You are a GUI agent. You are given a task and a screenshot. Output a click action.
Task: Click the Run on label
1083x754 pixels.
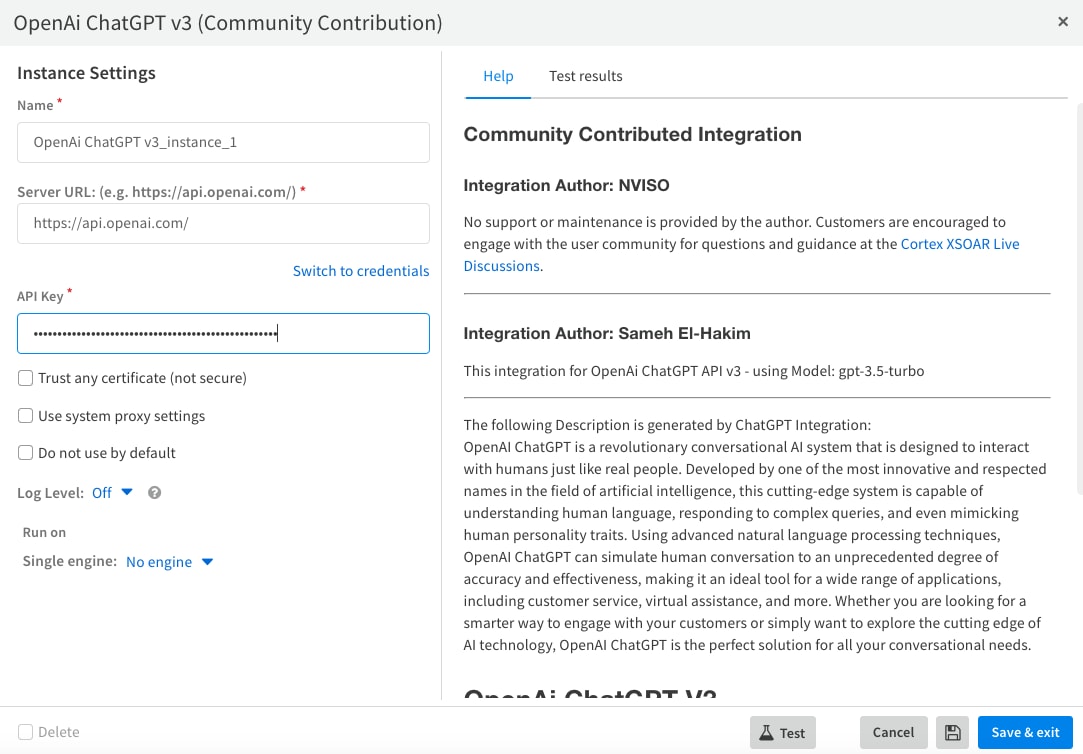[44, 532]
